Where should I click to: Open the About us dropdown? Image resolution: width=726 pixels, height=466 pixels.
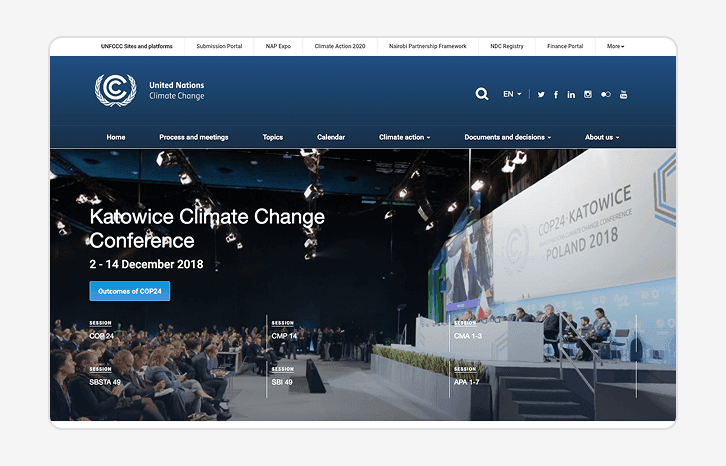602,137
